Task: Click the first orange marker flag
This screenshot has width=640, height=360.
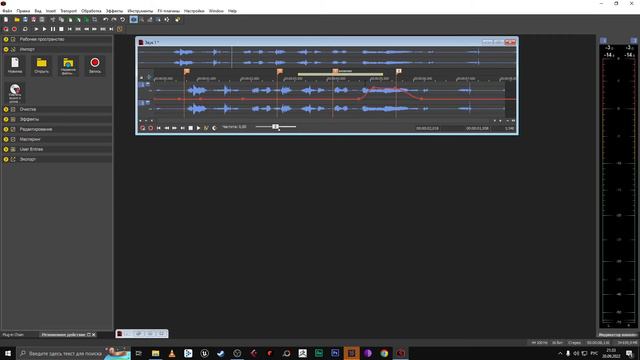Action: tap(187, 71)
